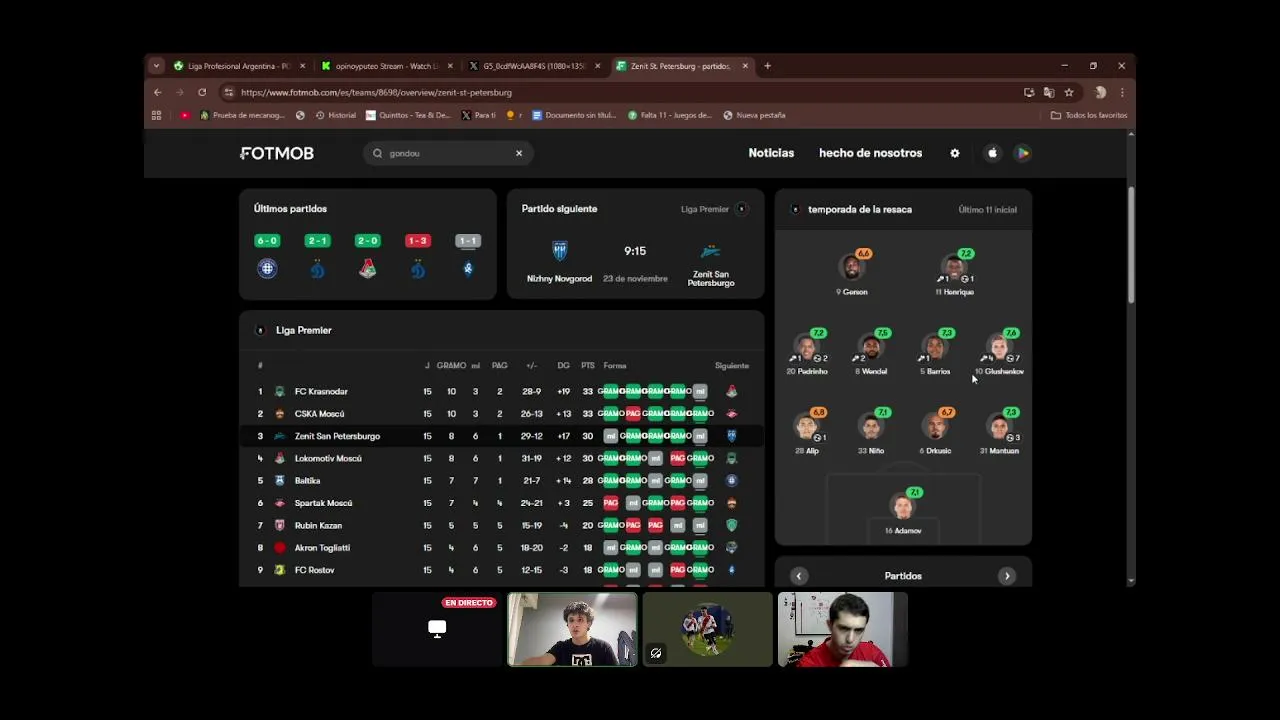
Task: Reload the current page
Action: (202, 92)
